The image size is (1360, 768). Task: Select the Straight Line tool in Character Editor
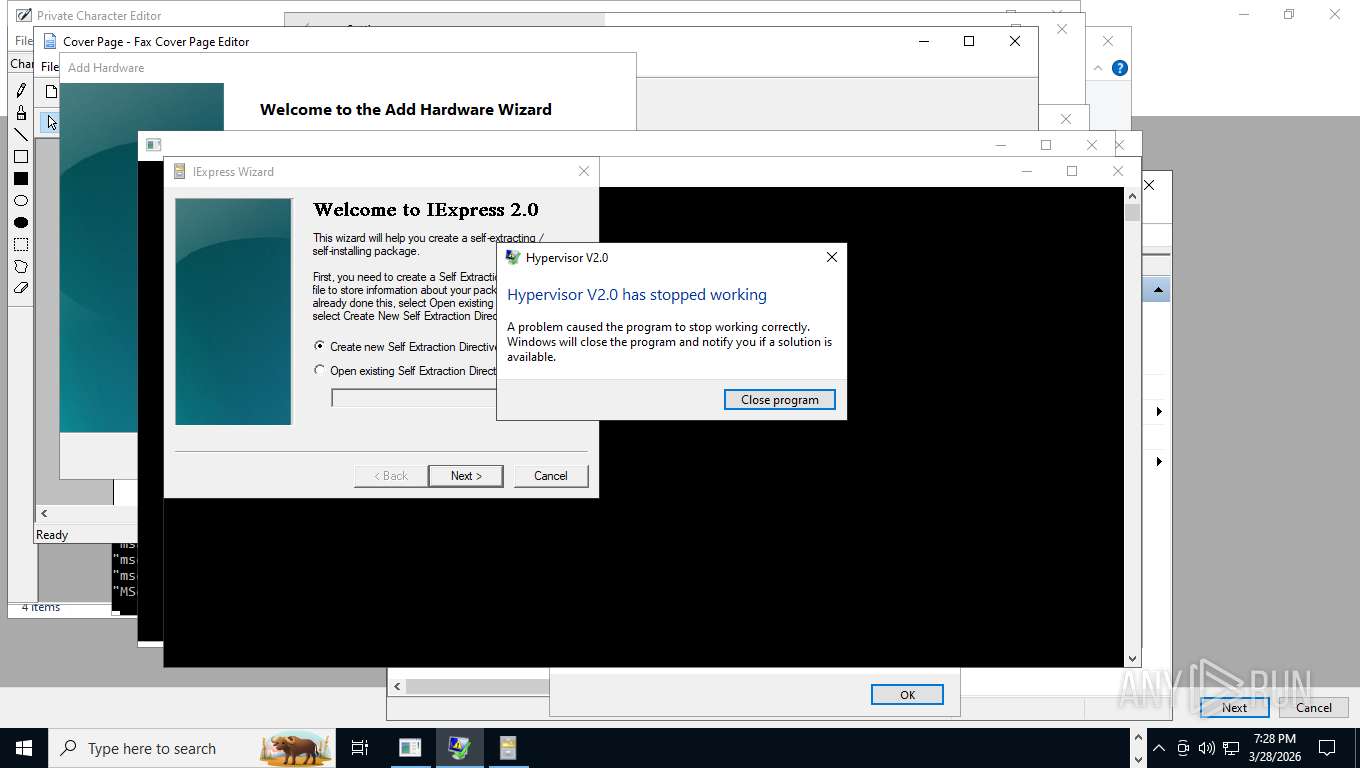[21, 135]
